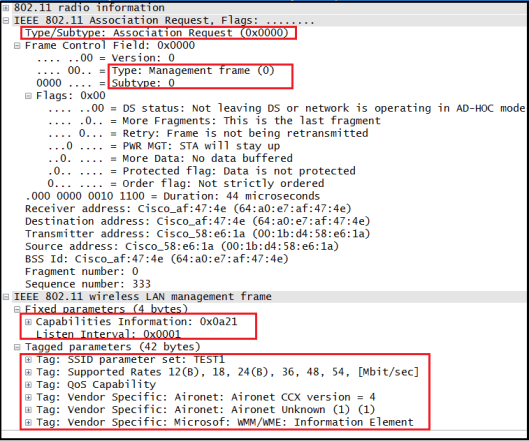Collapse the IEEE 802.11 Association Request section
The width and height of the screenshot is (529, 441).
point(6,21)
